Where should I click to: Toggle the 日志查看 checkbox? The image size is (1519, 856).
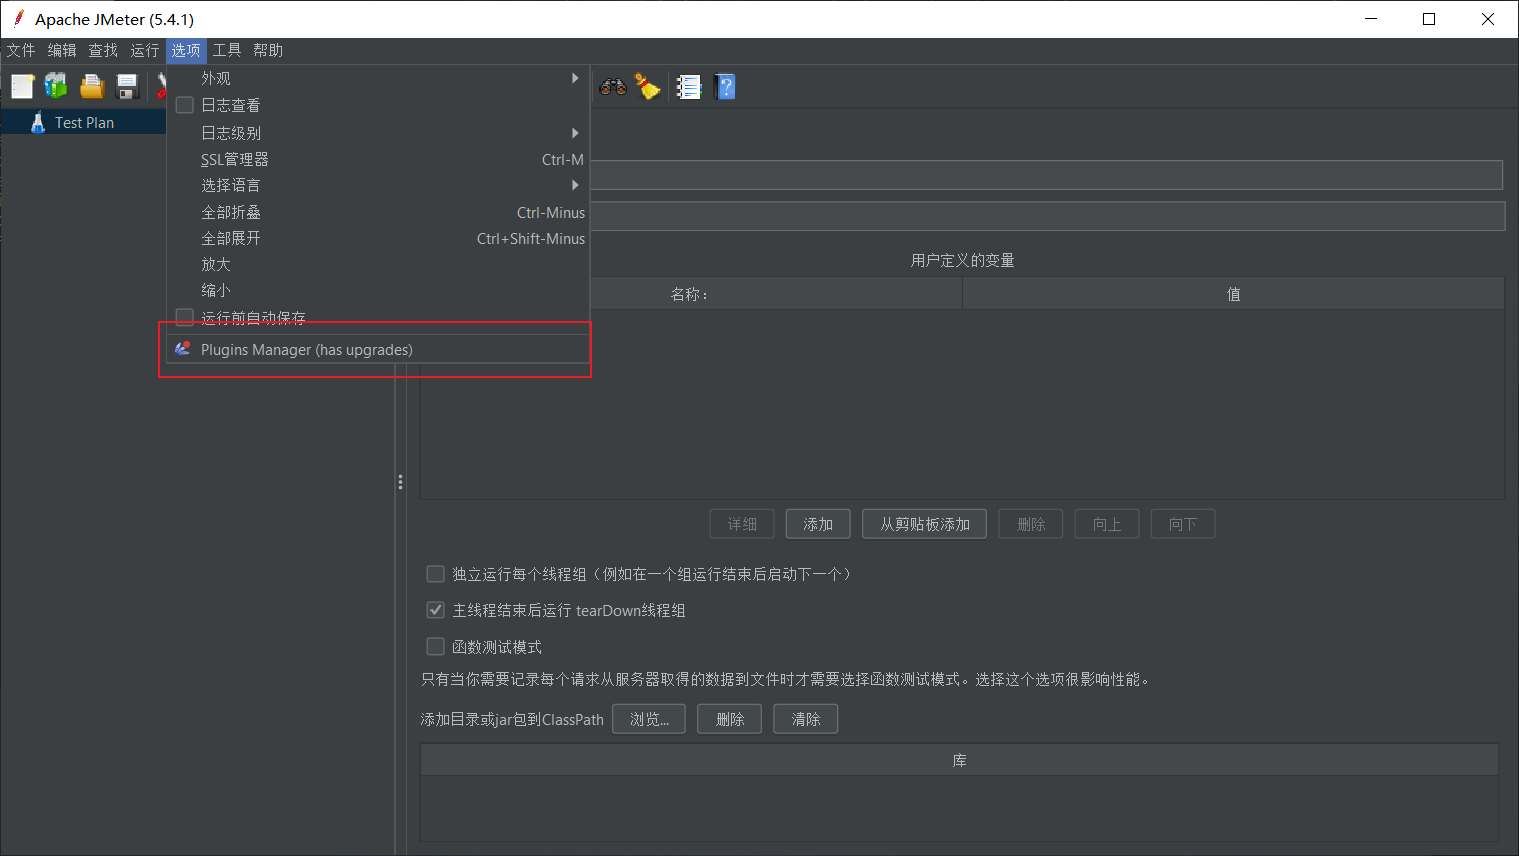185,105
